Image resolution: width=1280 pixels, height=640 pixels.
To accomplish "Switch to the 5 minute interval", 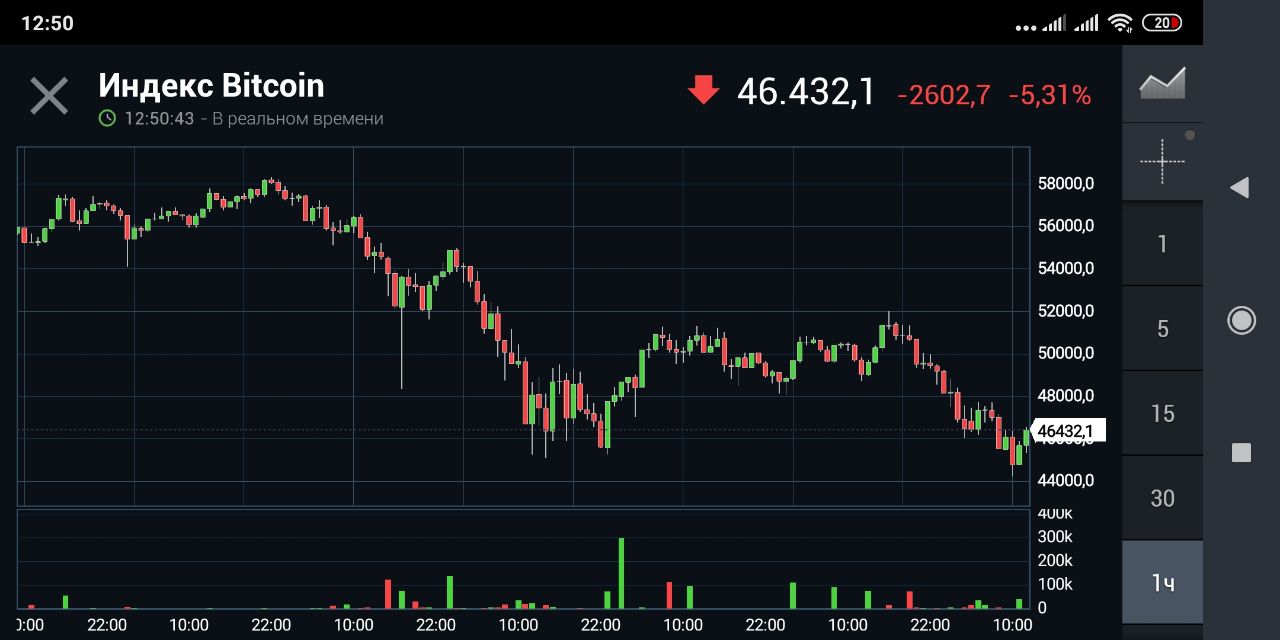I will [1162, 329].
